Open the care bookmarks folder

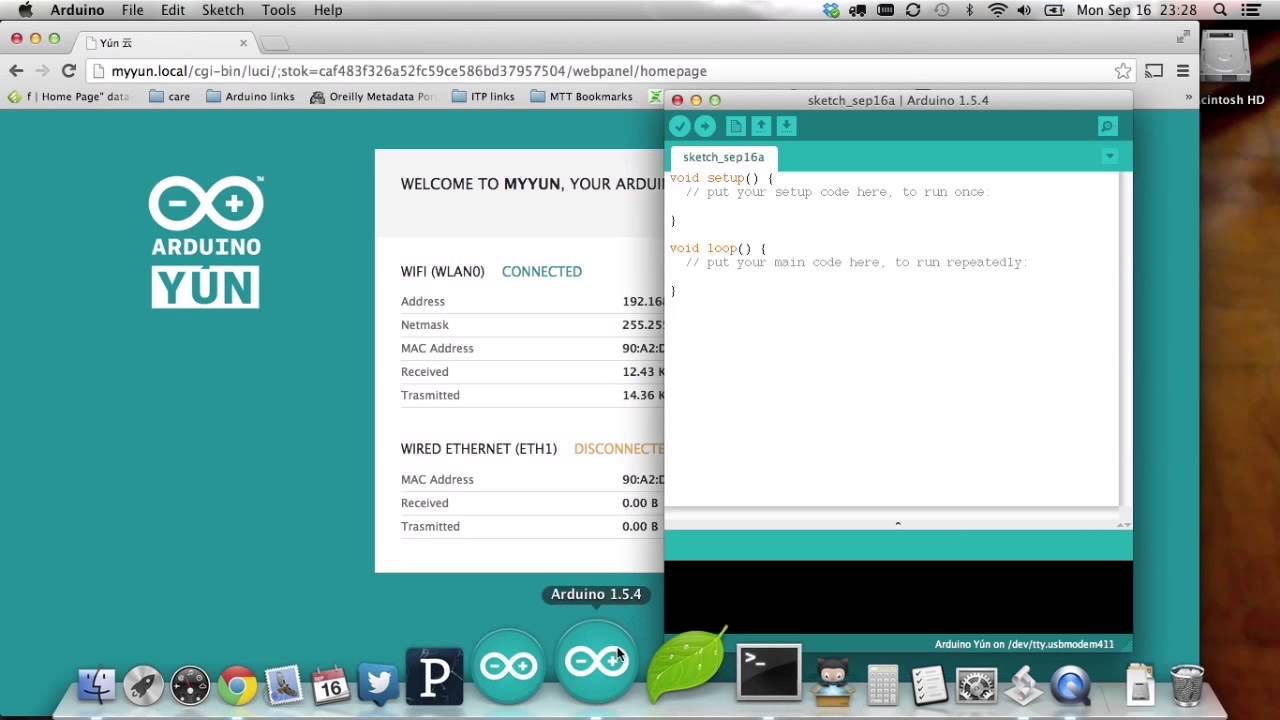click(x=169, y=97)
